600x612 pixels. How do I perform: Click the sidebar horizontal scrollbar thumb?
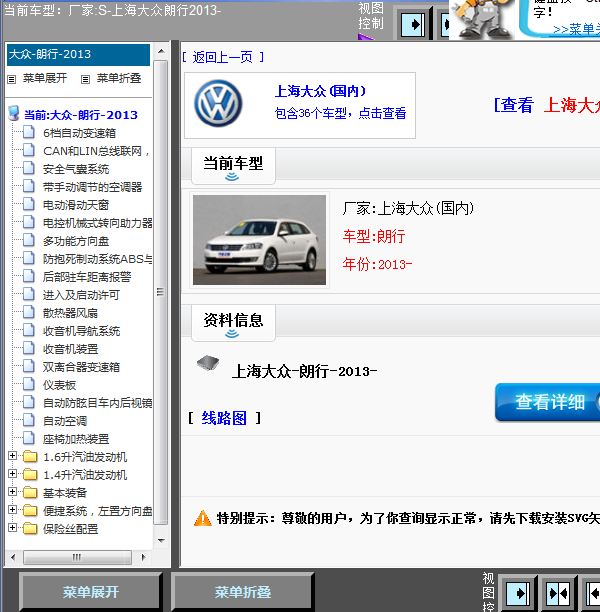pos(77,557)
